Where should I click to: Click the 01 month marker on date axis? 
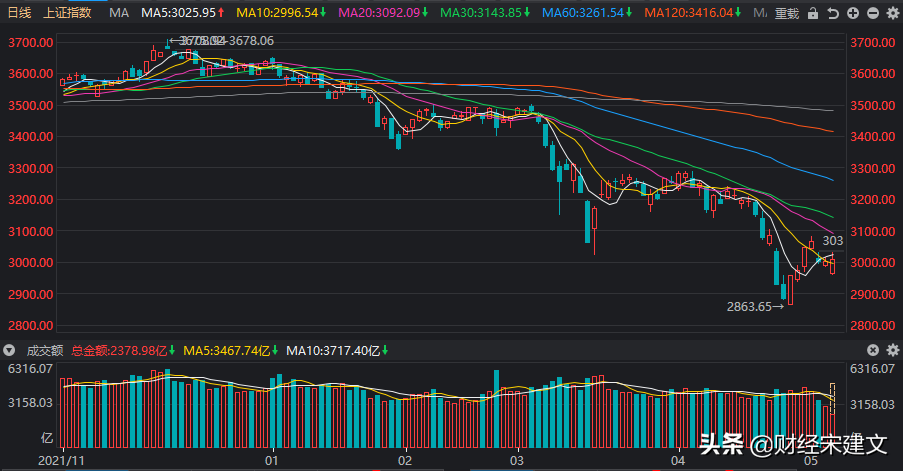[271, 461]
